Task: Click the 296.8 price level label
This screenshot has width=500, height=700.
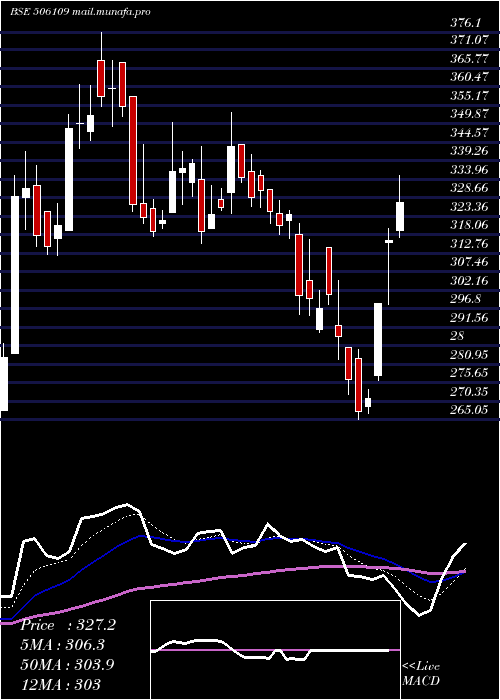Action: point(466,299)
